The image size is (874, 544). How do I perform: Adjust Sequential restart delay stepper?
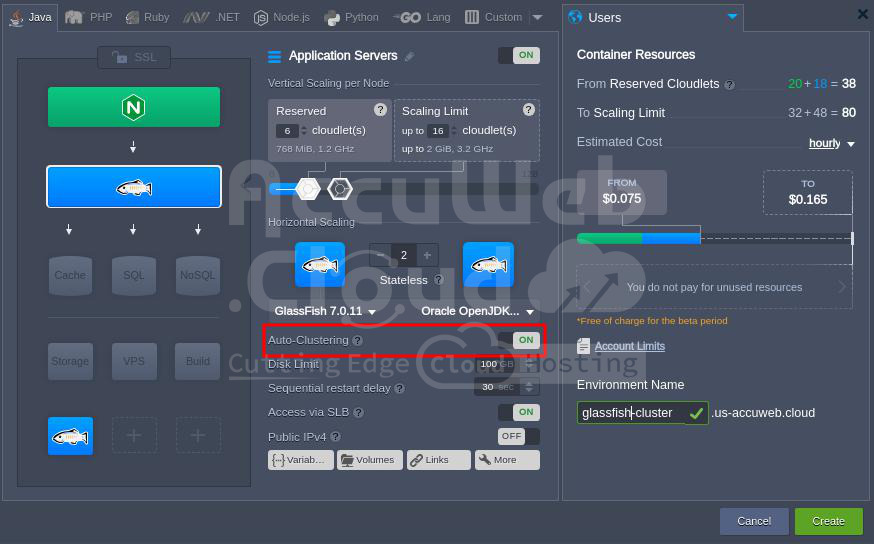(x=528, y=387)
